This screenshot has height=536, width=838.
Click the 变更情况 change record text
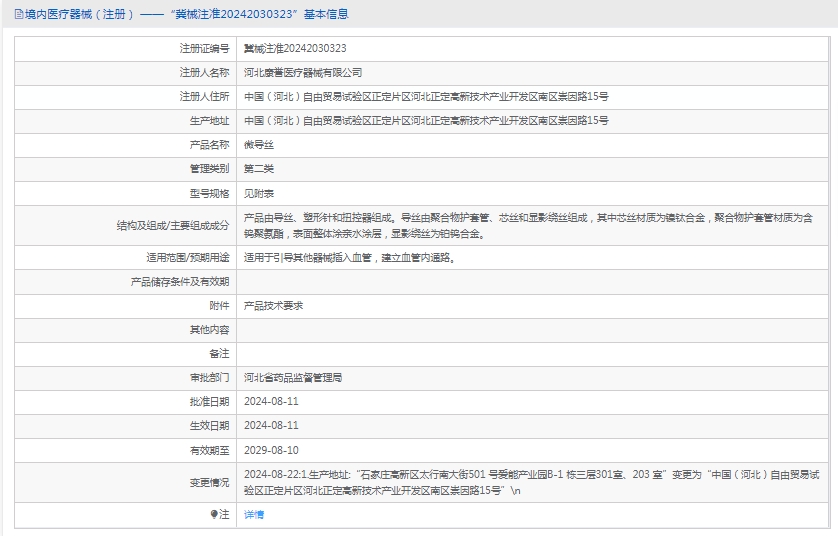[530, 482]
